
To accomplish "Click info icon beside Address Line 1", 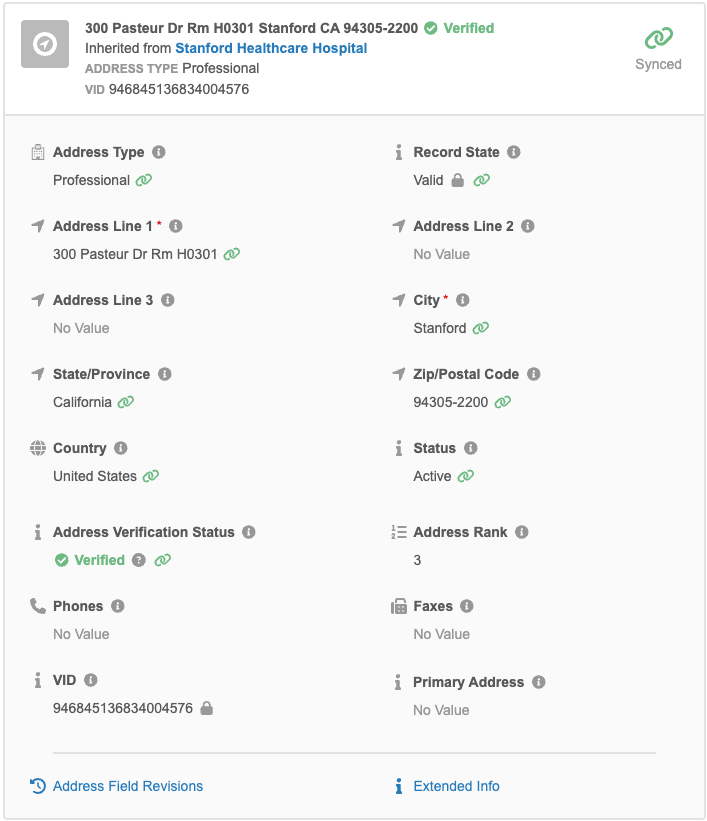I will point(176,226).
